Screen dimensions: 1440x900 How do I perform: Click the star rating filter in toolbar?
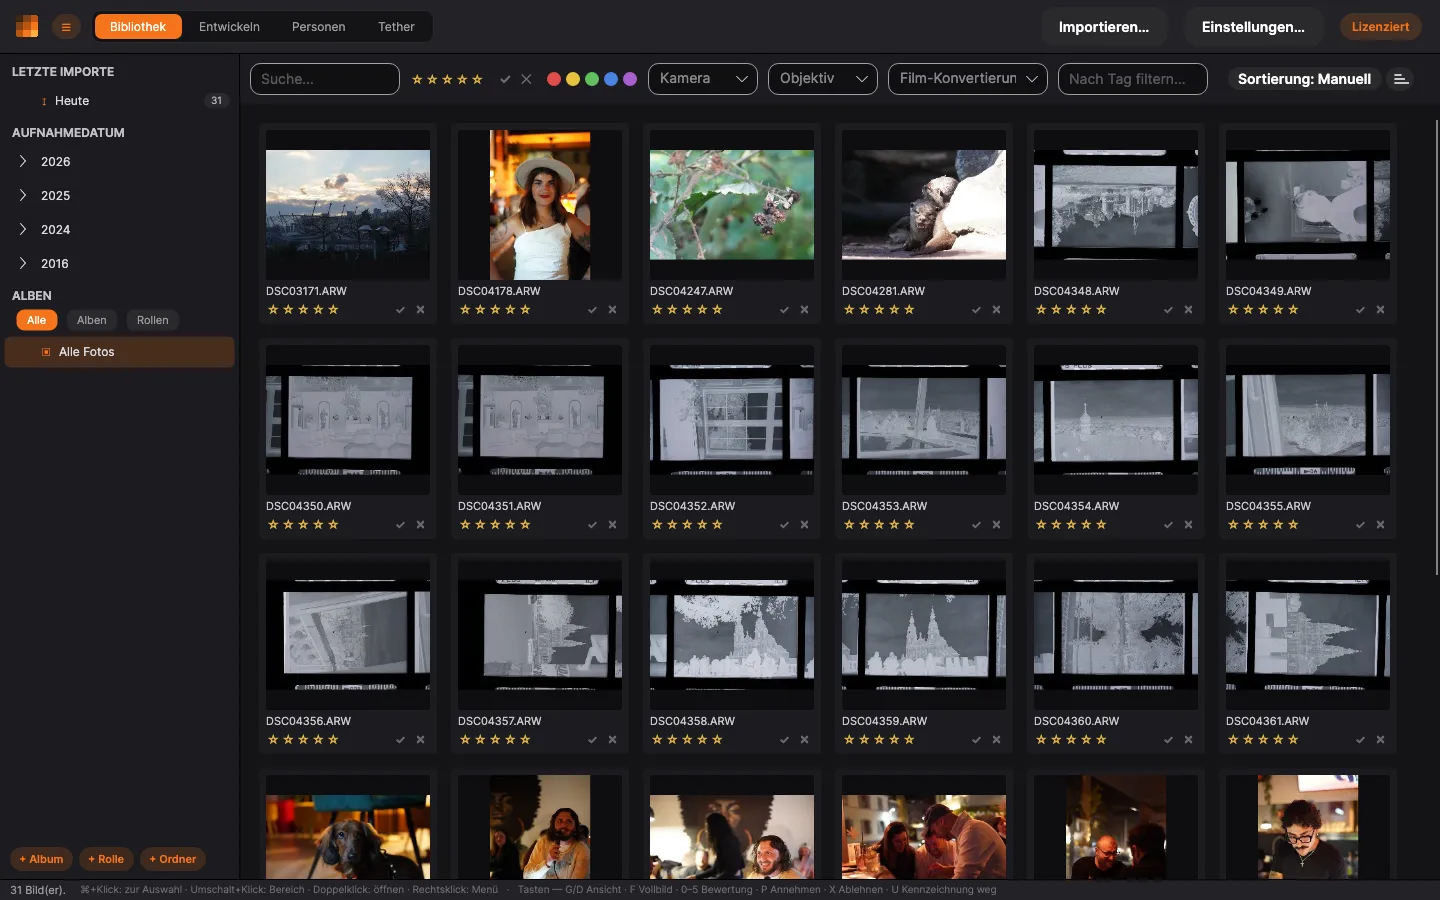pos(447,79)
